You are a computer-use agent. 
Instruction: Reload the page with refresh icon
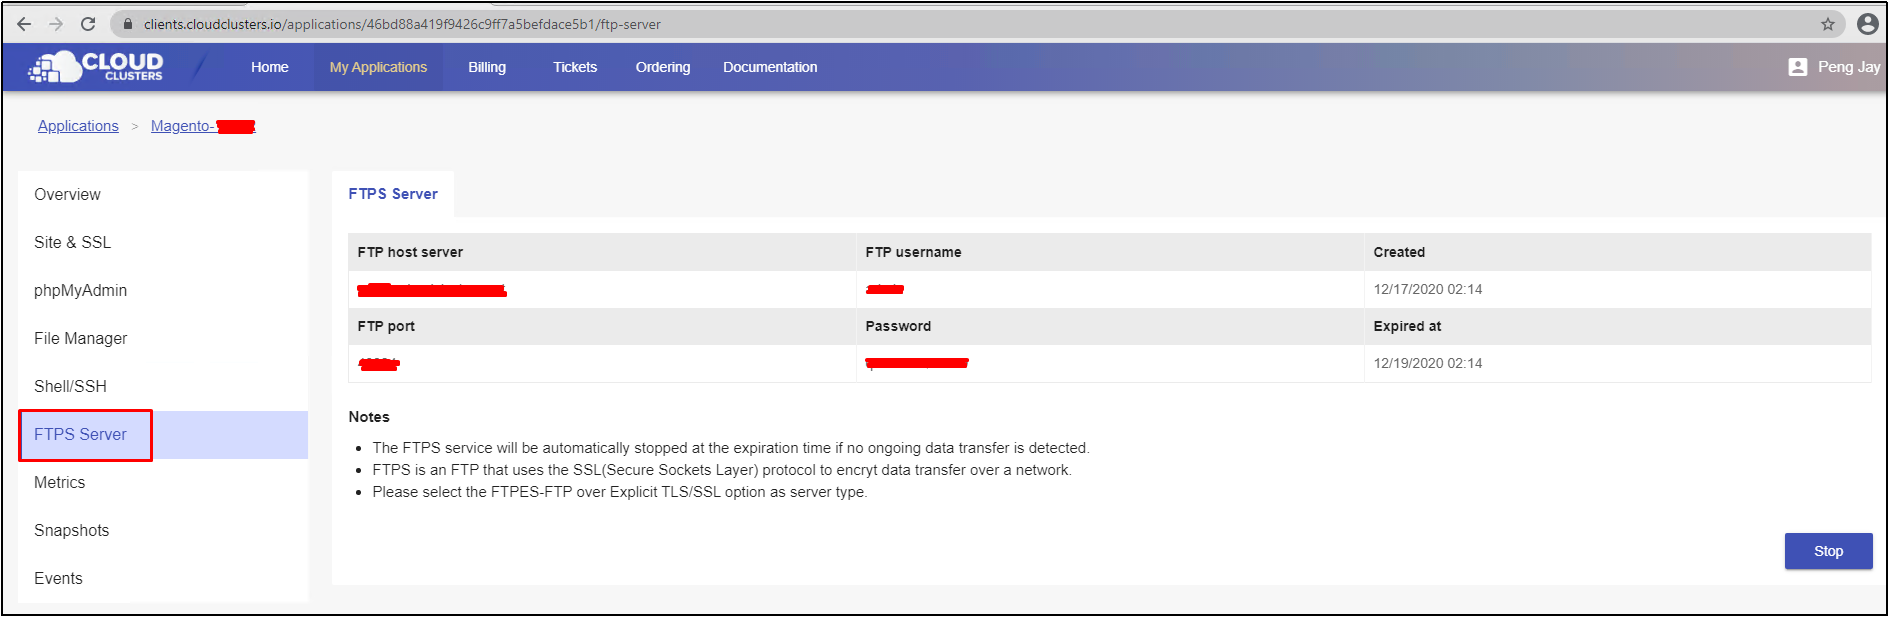88,24
